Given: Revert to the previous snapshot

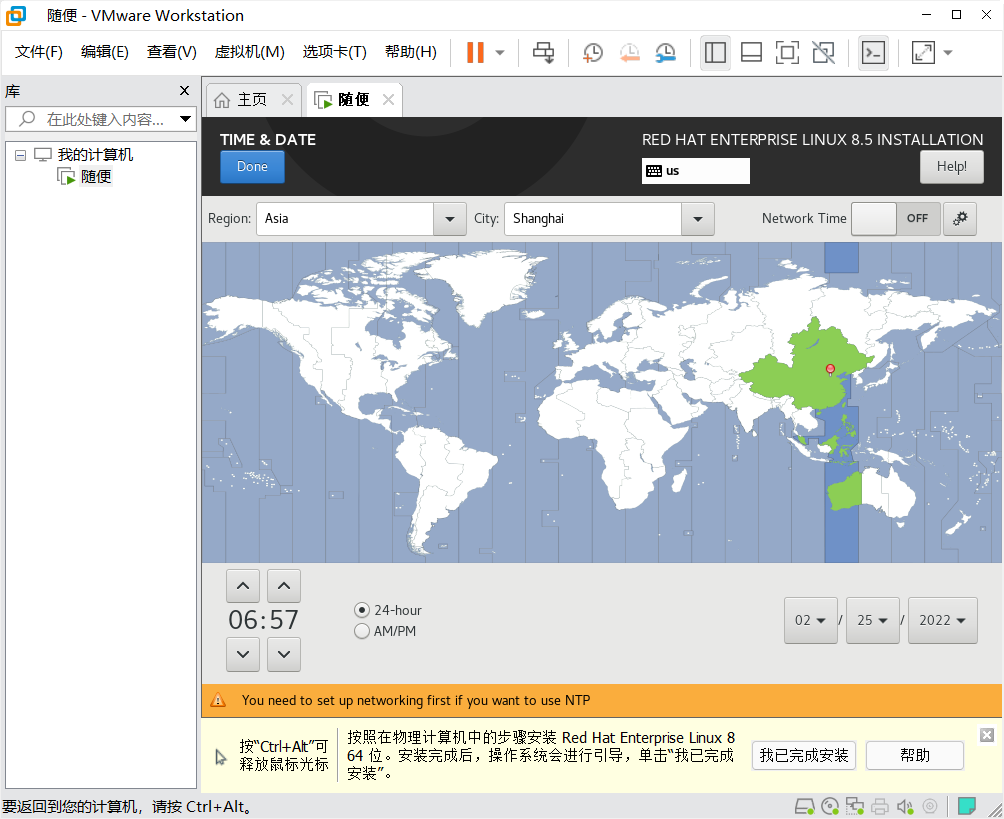Looking at the screenshot, I should point(629,53).
